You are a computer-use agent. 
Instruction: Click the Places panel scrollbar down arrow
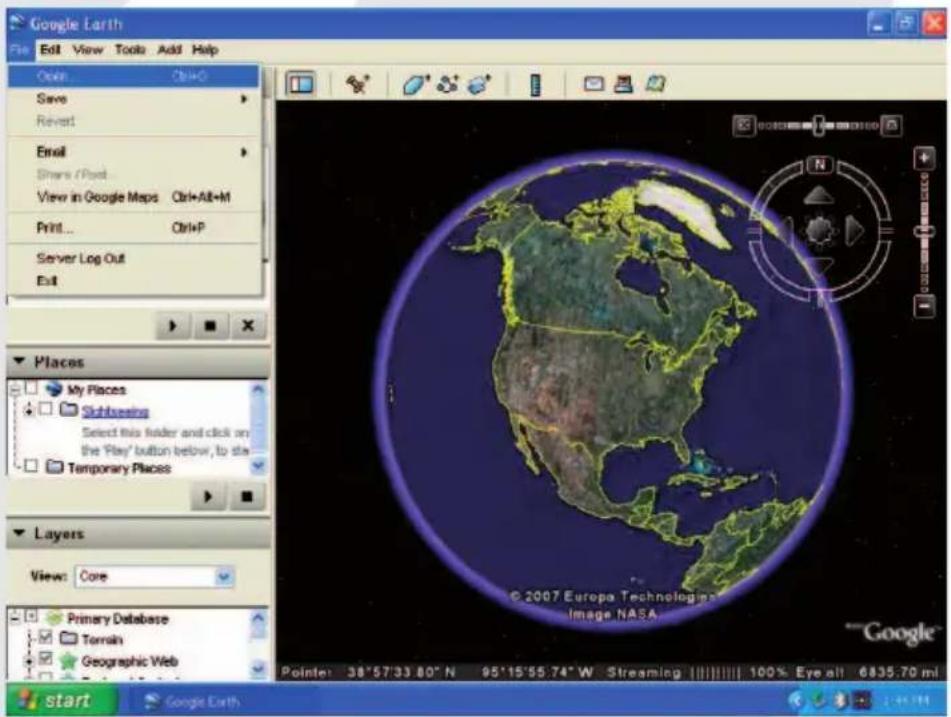point(258,465)
